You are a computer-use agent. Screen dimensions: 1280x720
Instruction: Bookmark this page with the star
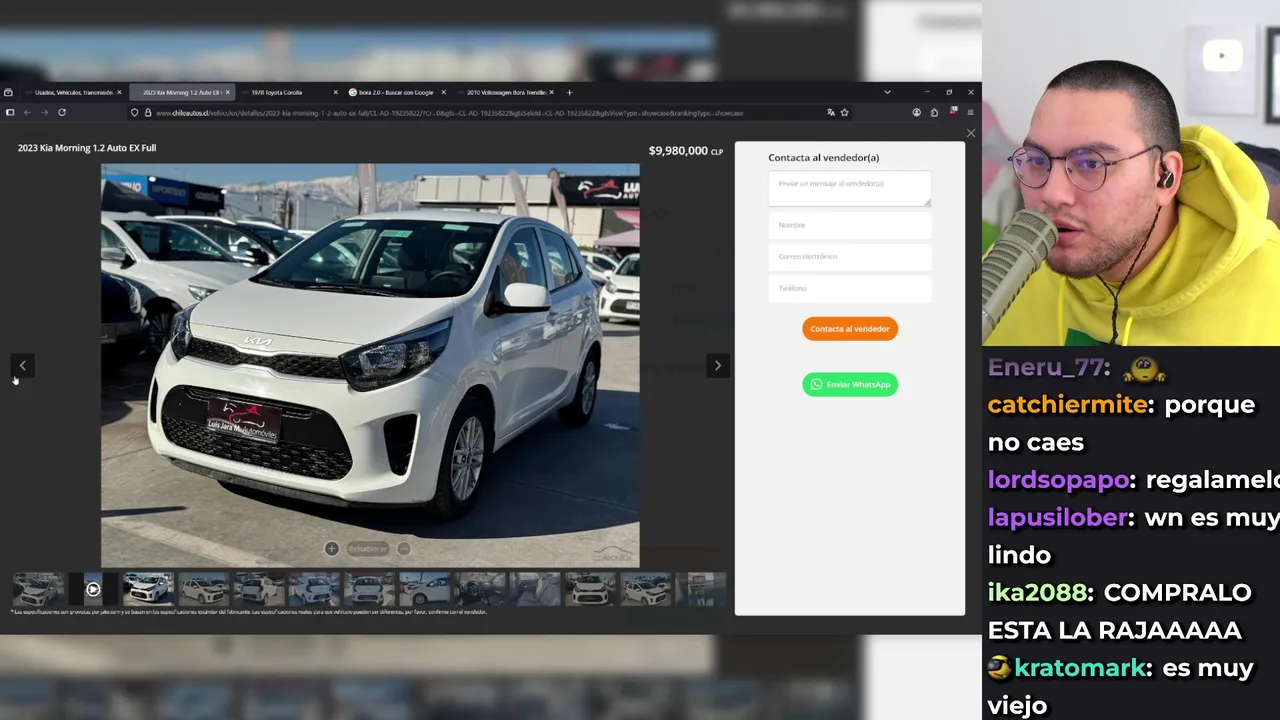point(844,113)
